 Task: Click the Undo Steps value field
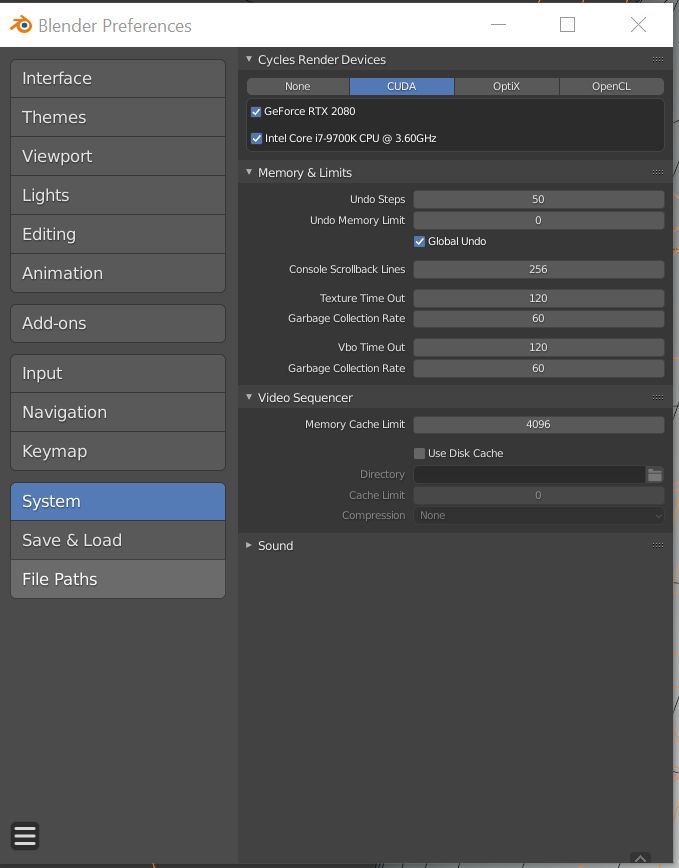[538, 199]
